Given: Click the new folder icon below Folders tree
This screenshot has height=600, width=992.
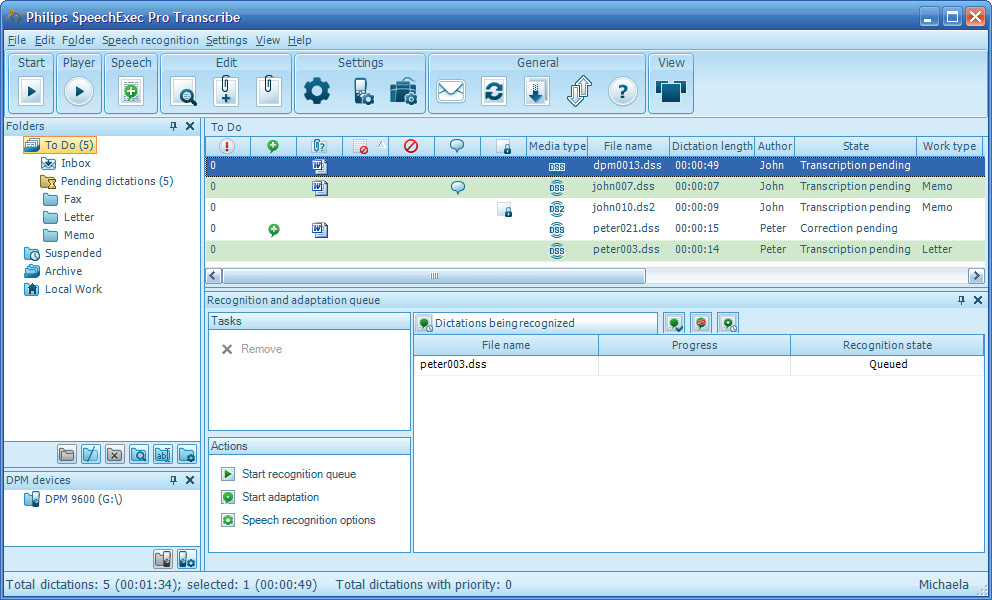Looking at the screenshot, I should 66,454.
